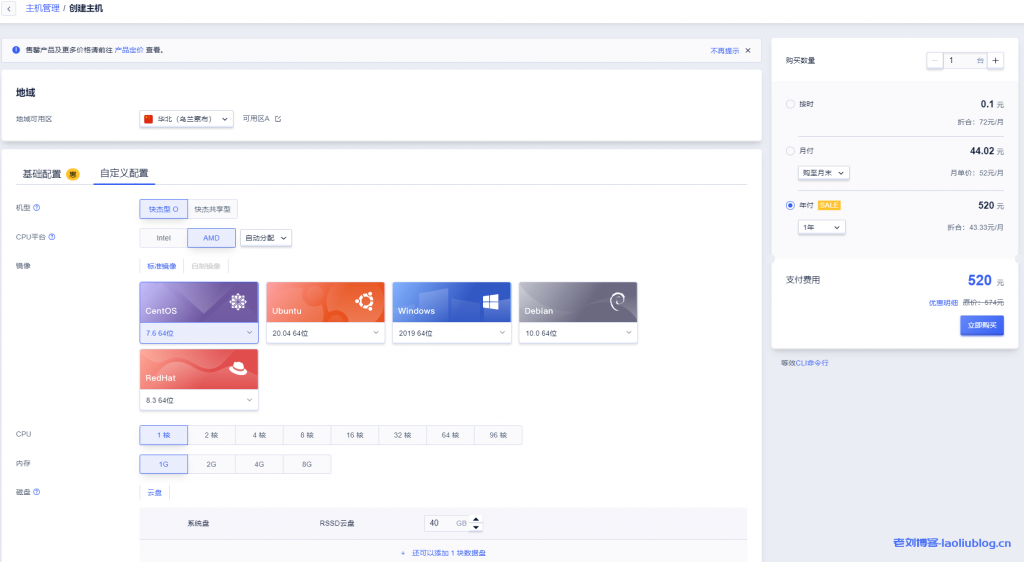Select the 月付 monthly billing radio
The height and width of the screenshot is (562, 1024).
pos(791,151)
